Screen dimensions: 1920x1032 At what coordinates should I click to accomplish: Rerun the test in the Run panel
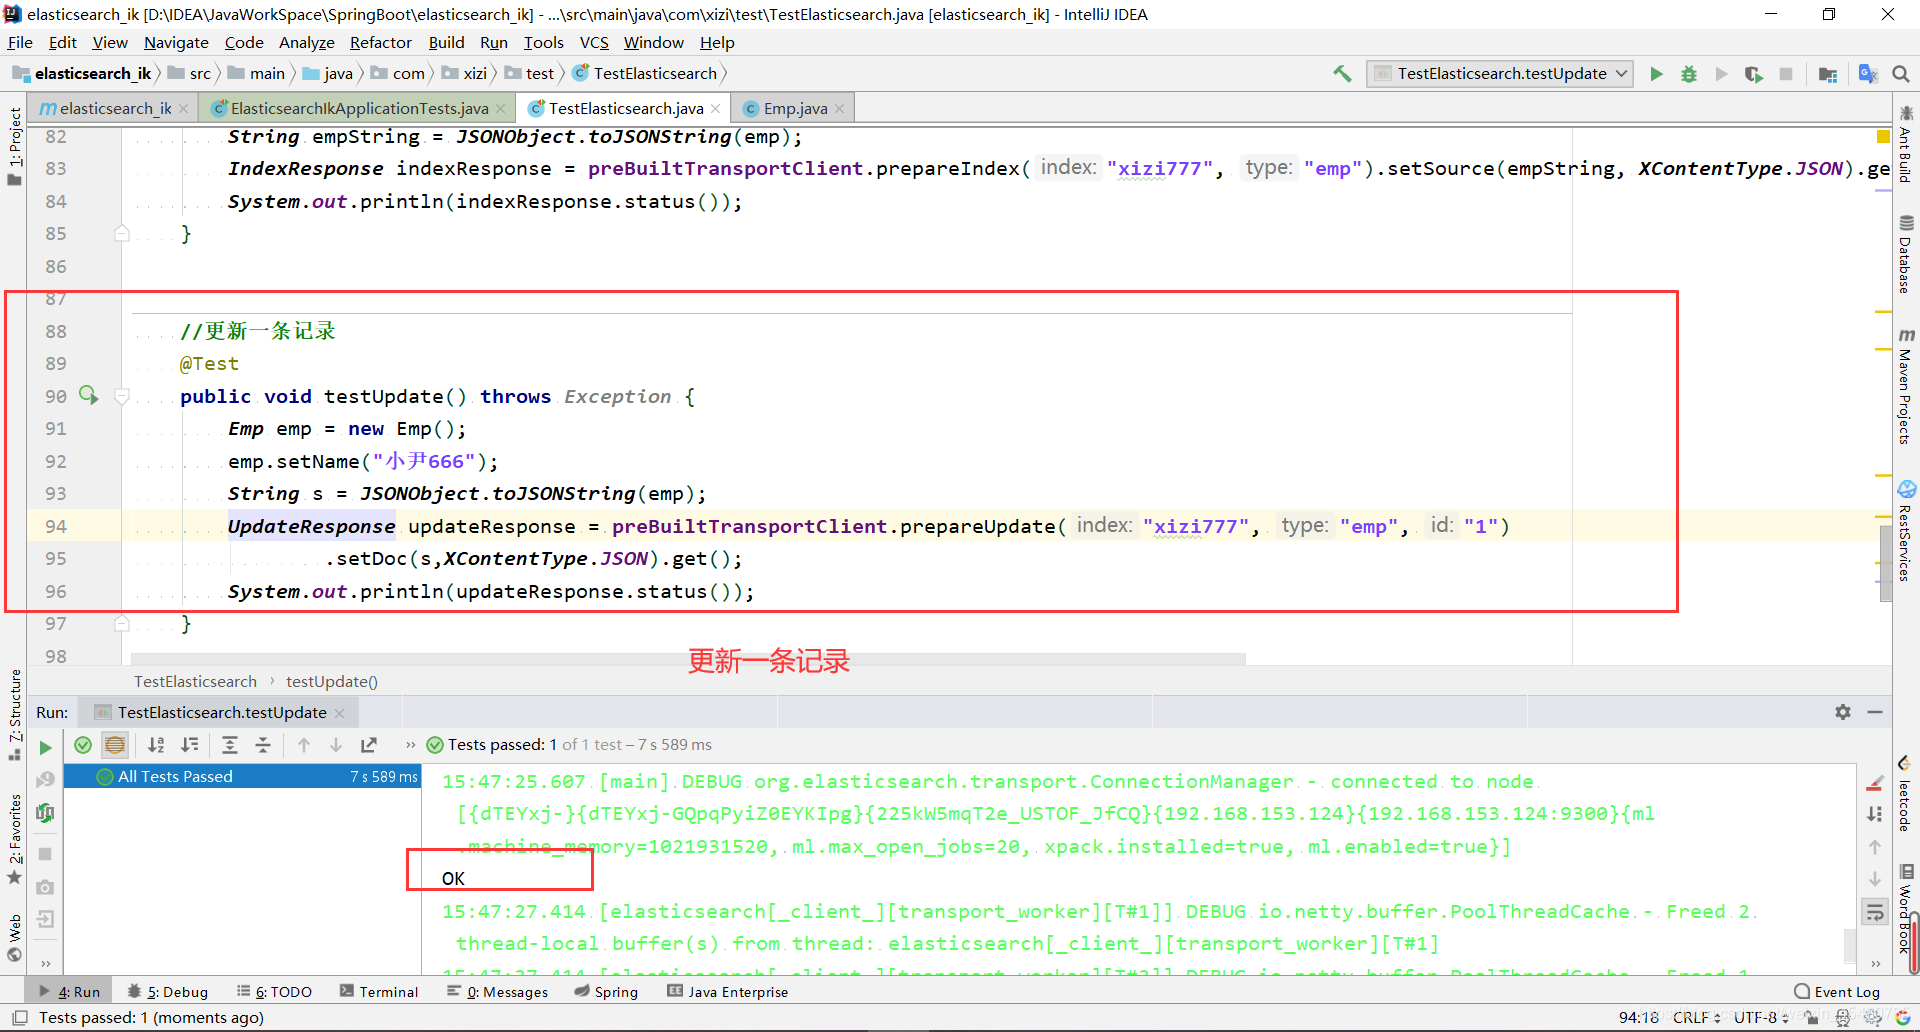click(45, 746)
